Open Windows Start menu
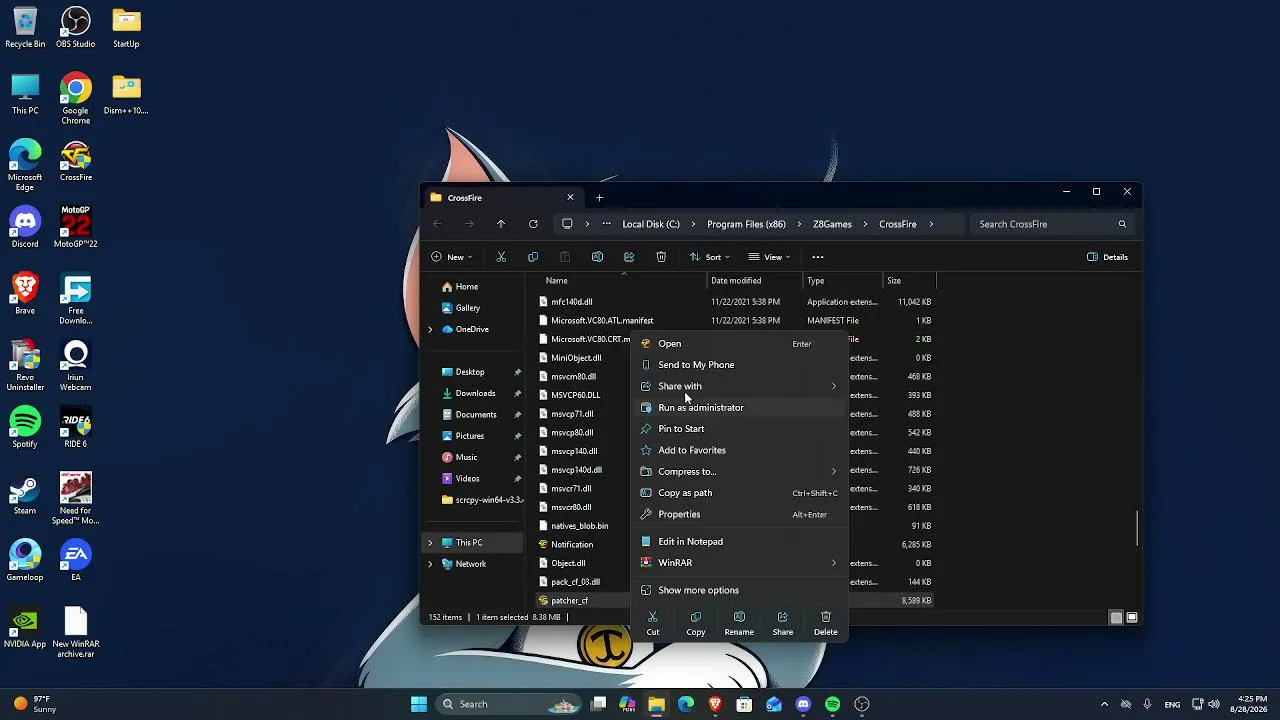 click(x=419, y=704)
